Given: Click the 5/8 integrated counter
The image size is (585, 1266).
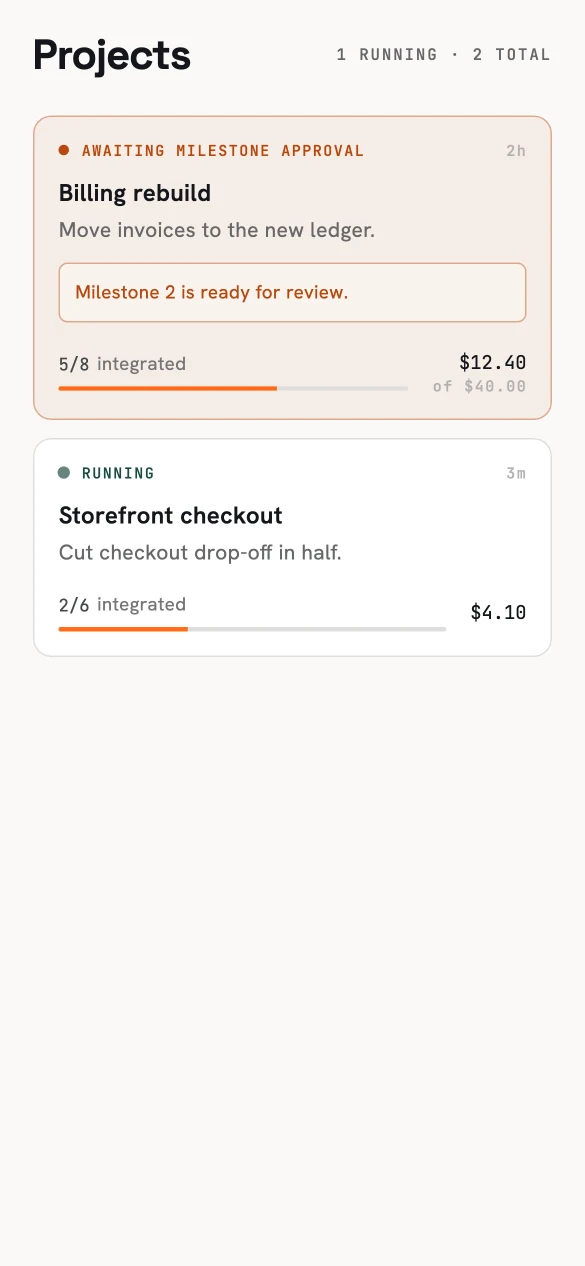Looking at the screenshot, I should (x=122, y=364).
